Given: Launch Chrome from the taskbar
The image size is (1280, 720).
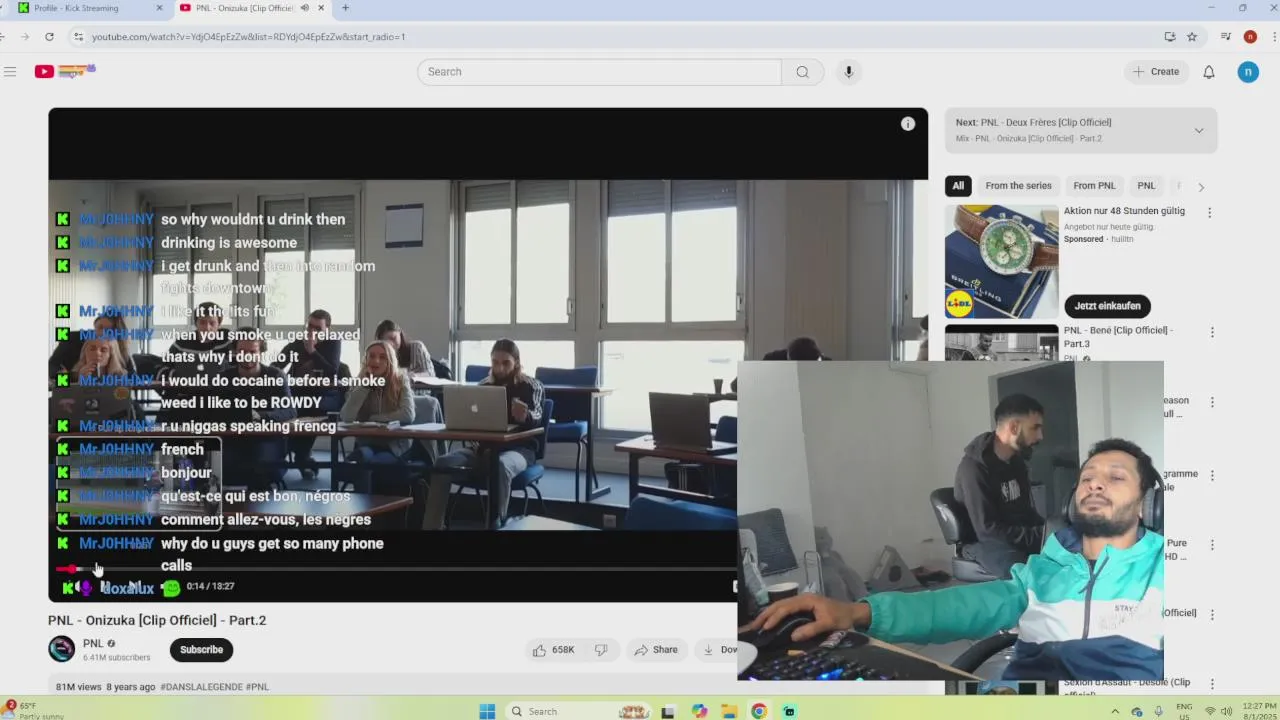Looking at the screenshot, I should click(759, 711).
